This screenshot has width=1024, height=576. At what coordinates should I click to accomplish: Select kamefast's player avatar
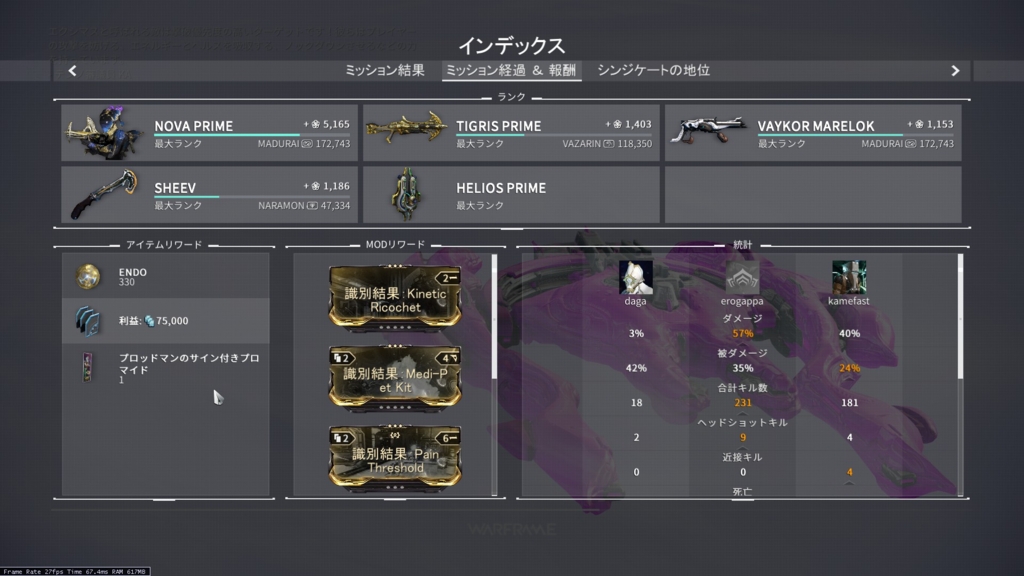tap(849, 278)
